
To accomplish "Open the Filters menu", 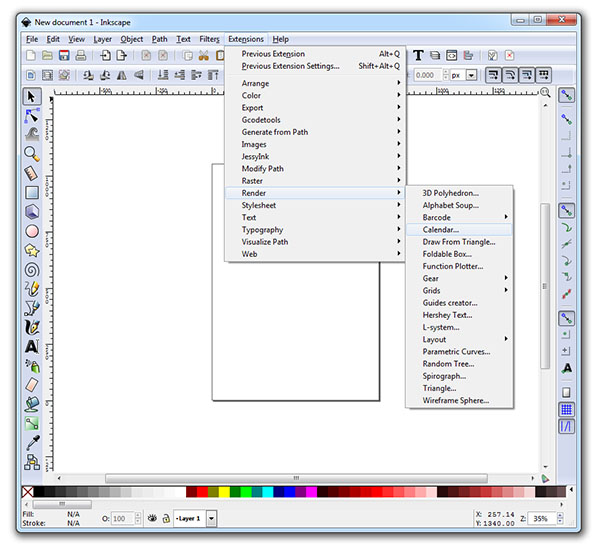I will pyautogui.click(x=209, y=39).
